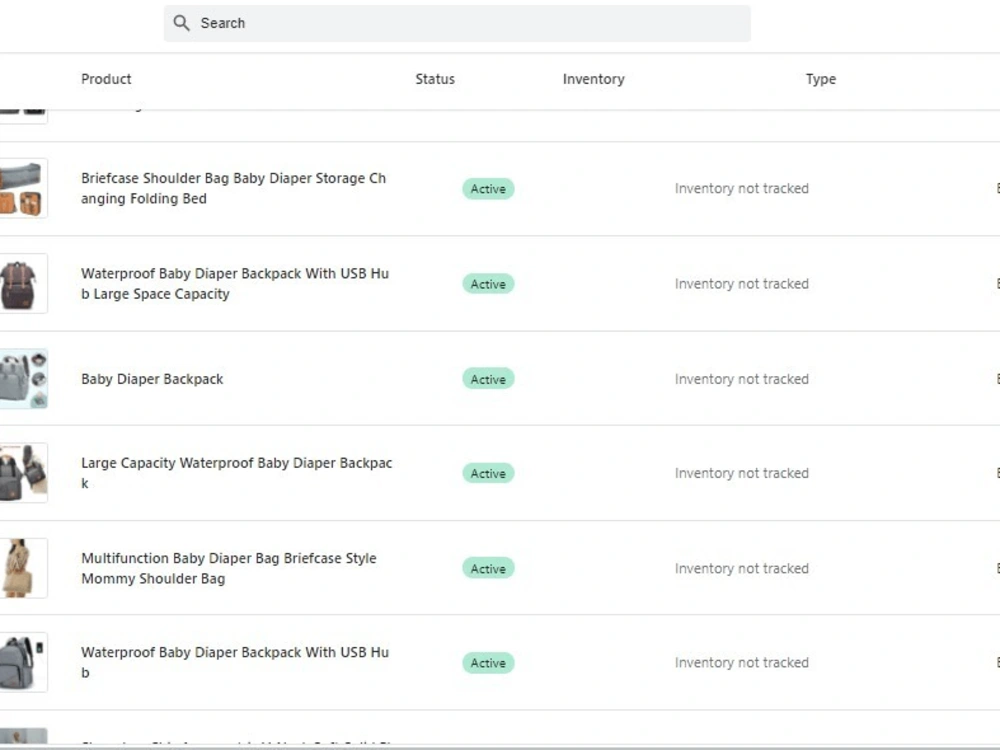Image resolution: width=1000 pixels, height=750 pixels.
Task: Open Waterproof Baby Diaper Backpack Large Space thumbnail
Action: tap(24, 284)
